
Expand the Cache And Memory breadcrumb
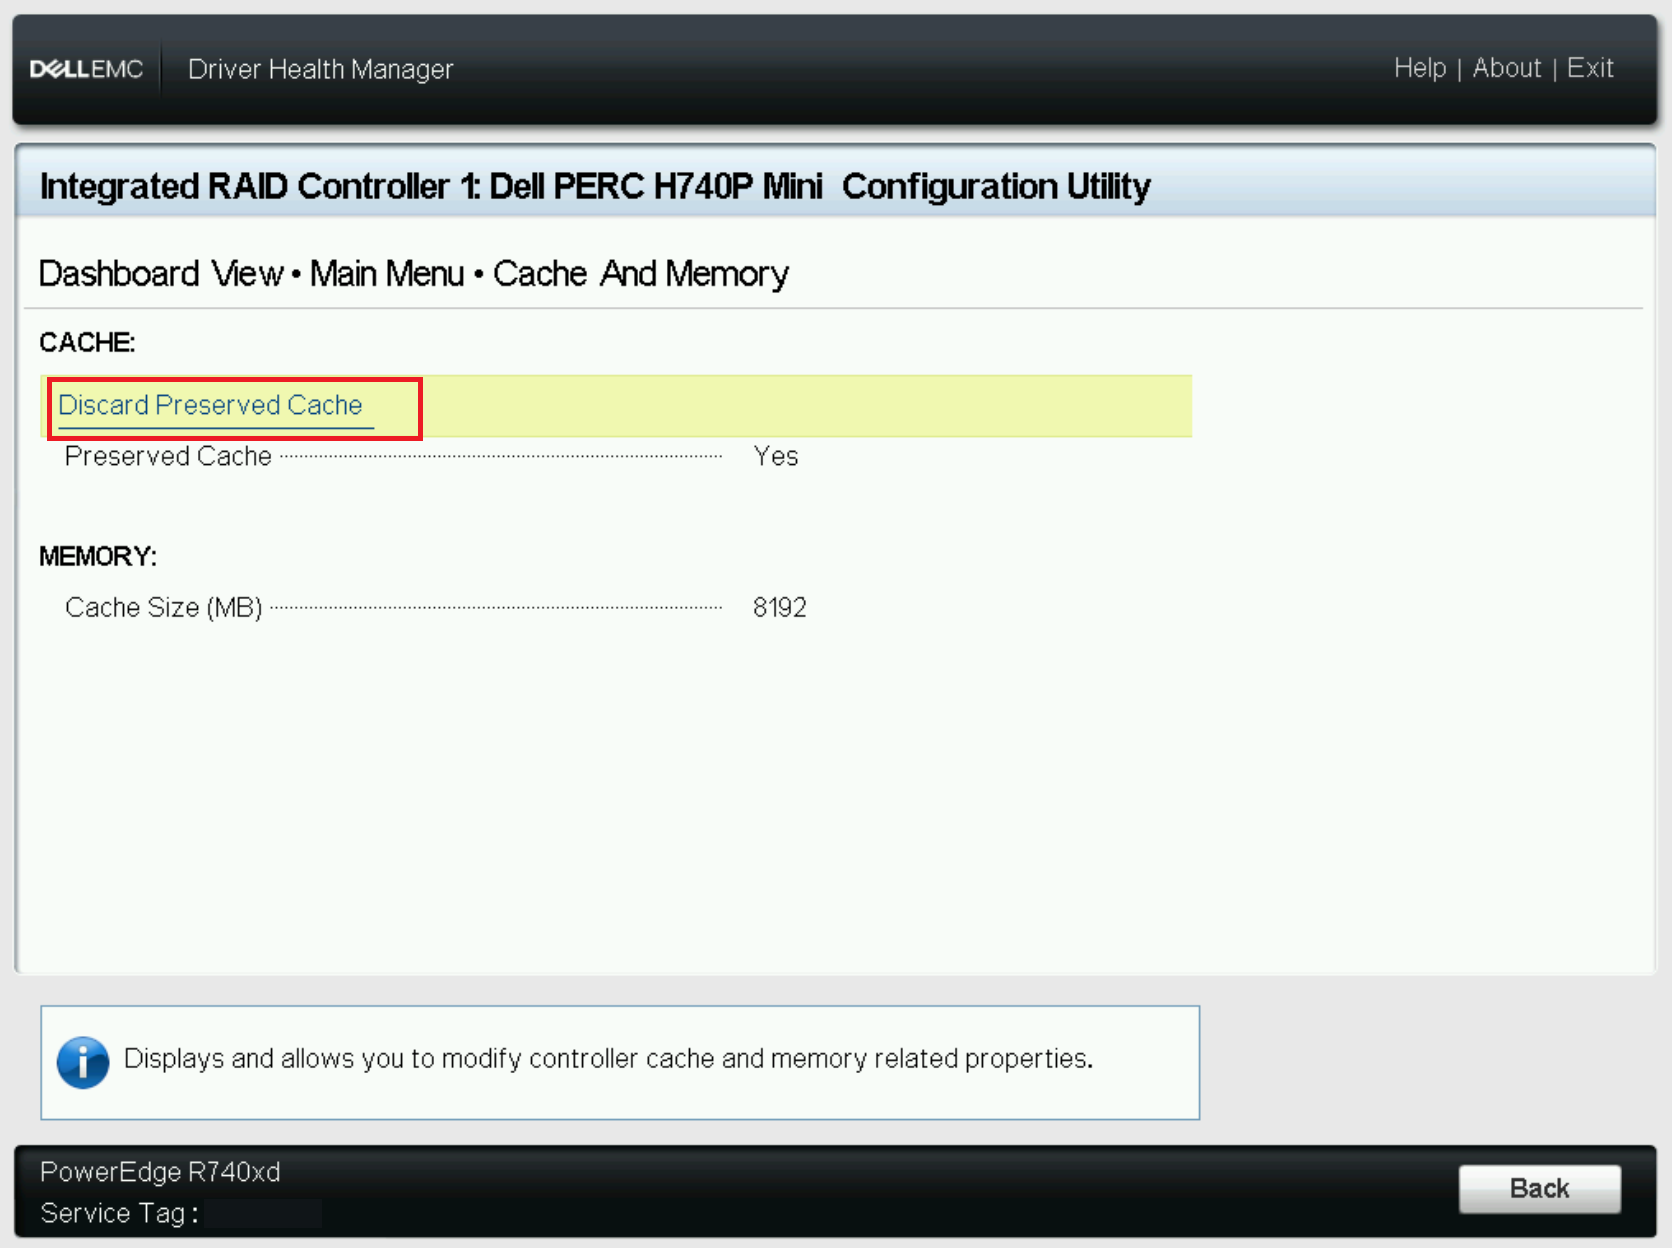tap(641, 273)
